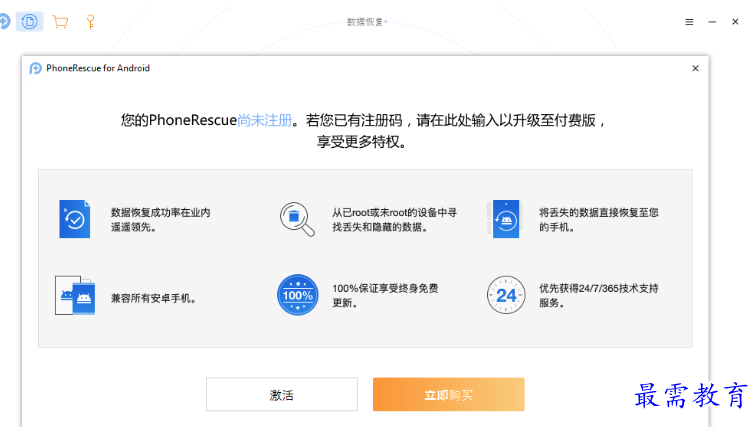Open the shopping cart icon
Image resolution: width=756 pixels, height=427 pixels.
[60, 21]
